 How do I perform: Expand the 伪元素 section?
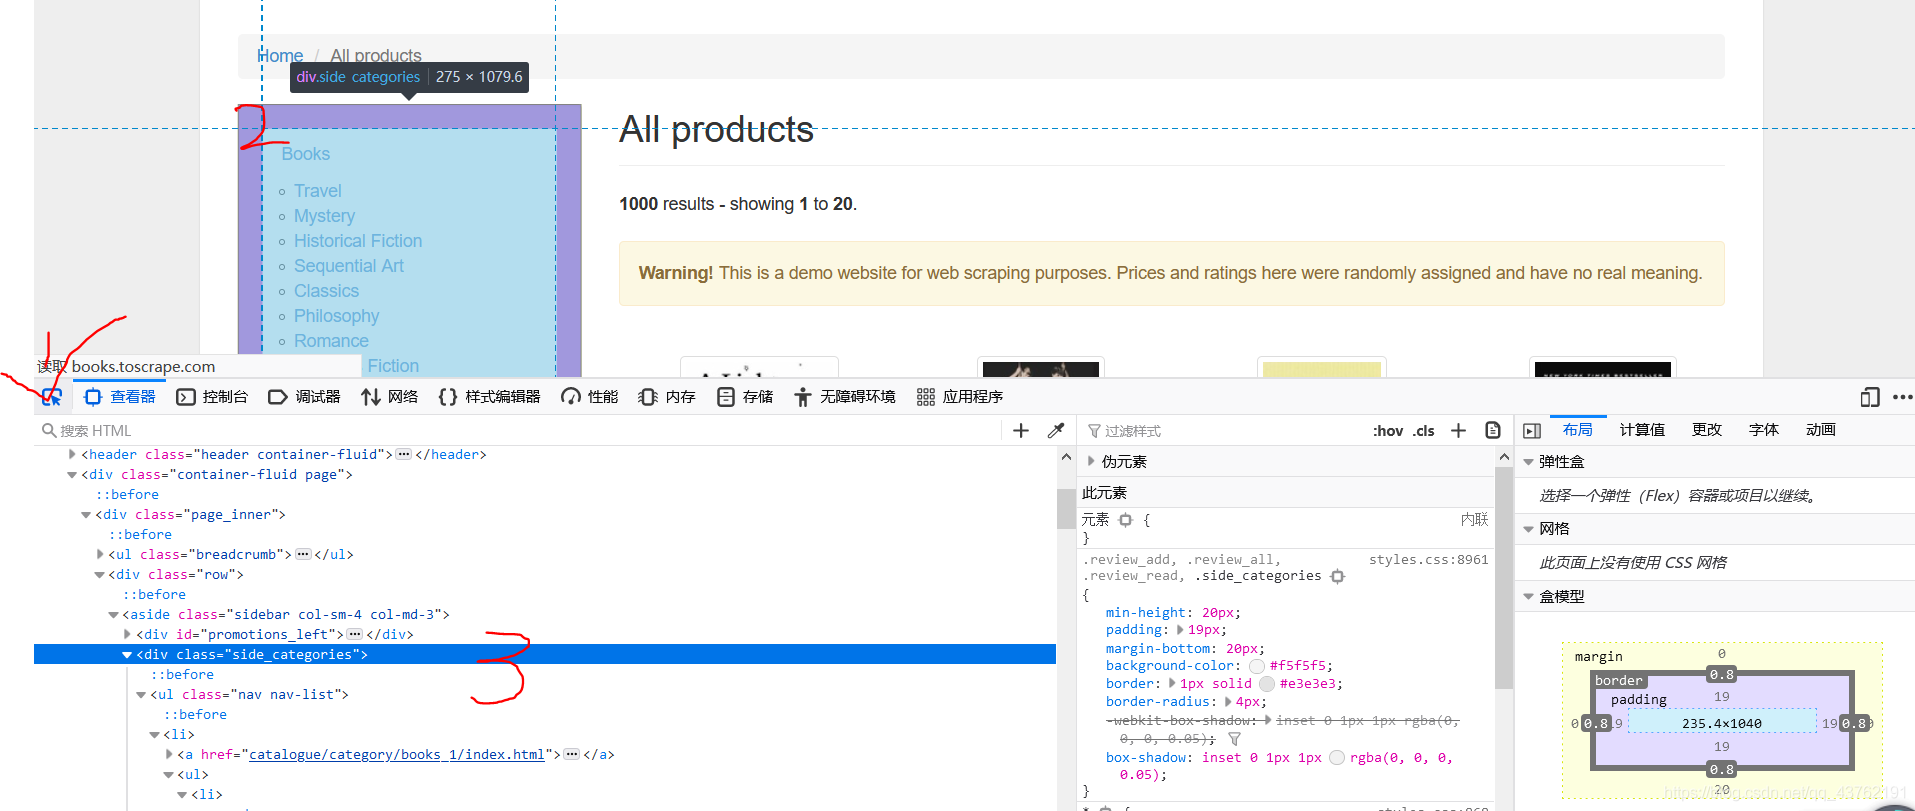coord(1091,461)
